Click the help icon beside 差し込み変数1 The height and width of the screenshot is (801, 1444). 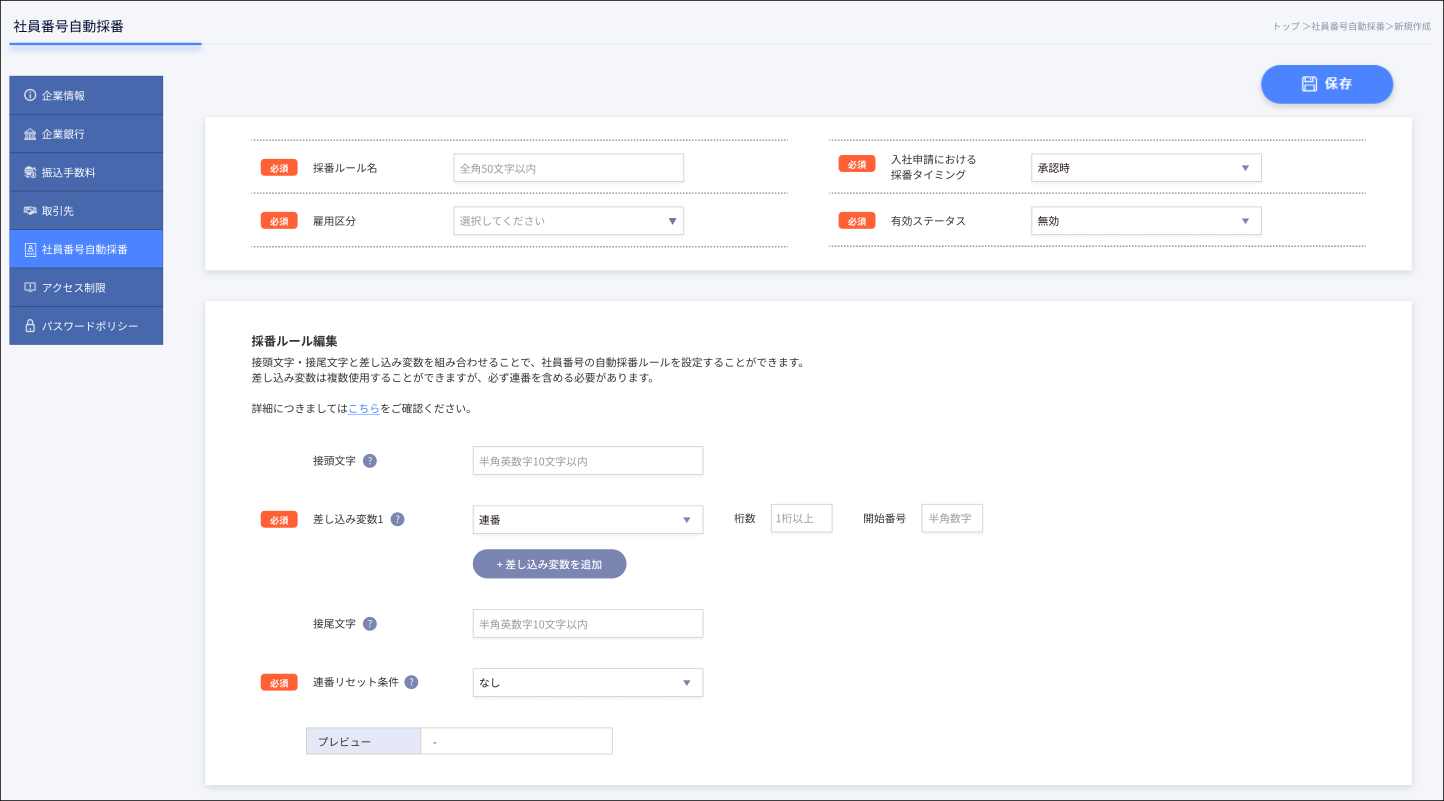(x=398, y=519)
